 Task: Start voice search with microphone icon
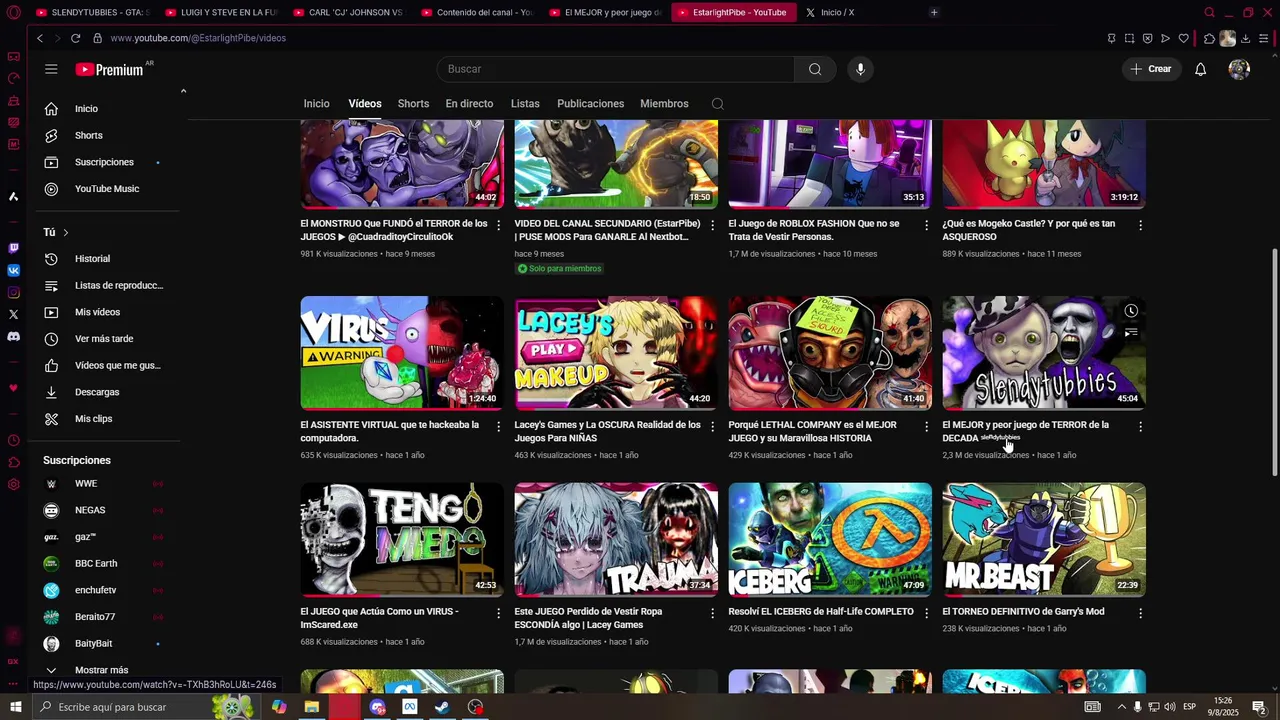pyautogui.click(x=860, y=69)
